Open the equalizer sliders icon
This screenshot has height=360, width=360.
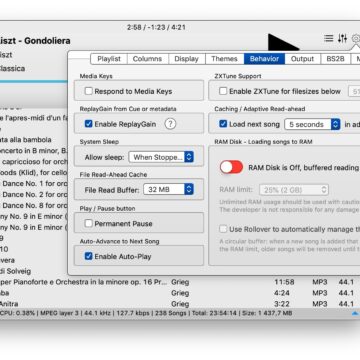point(342,38)
